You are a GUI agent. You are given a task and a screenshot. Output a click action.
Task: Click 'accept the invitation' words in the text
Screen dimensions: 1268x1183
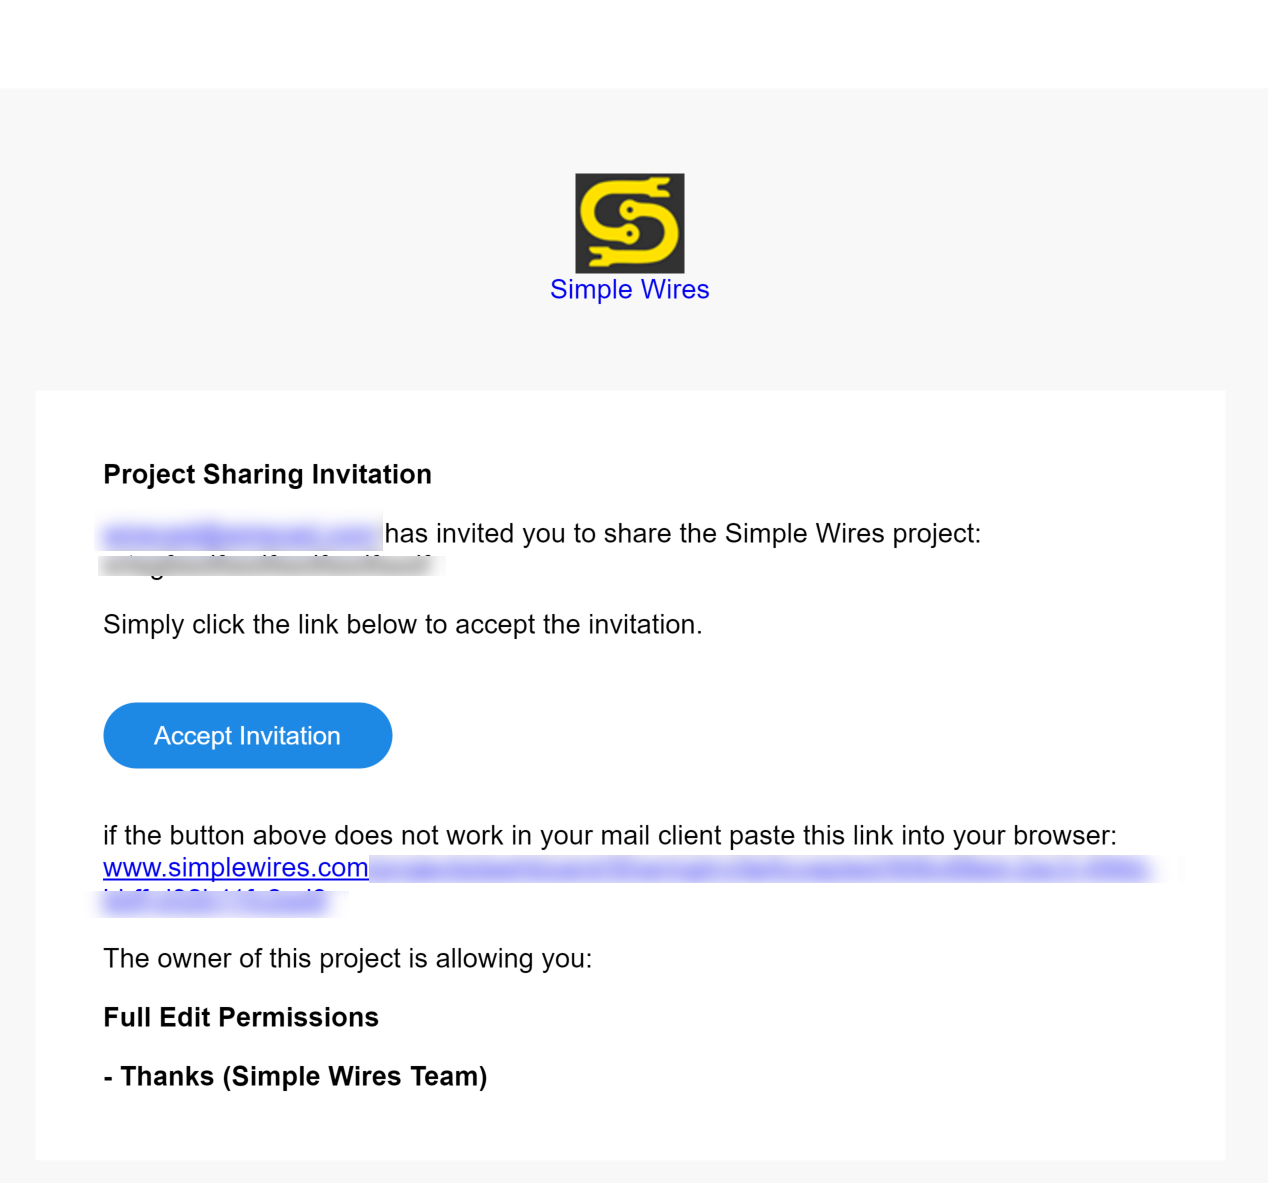click(x=579, y=624)
